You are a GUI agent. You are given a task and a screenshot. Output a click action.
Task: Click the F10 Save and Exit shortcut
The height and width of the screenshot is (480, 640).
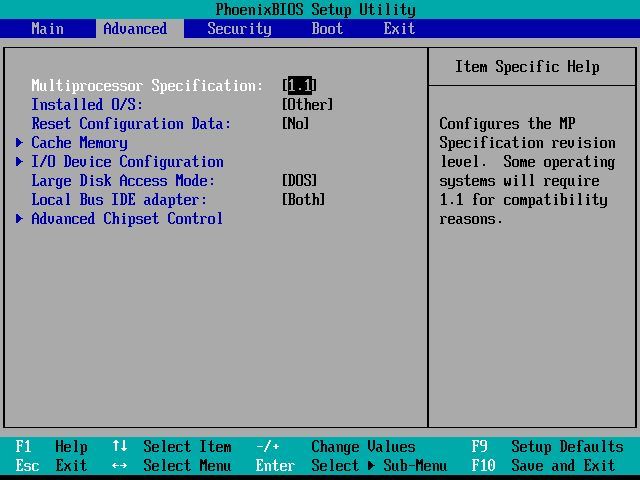point(543,465)
